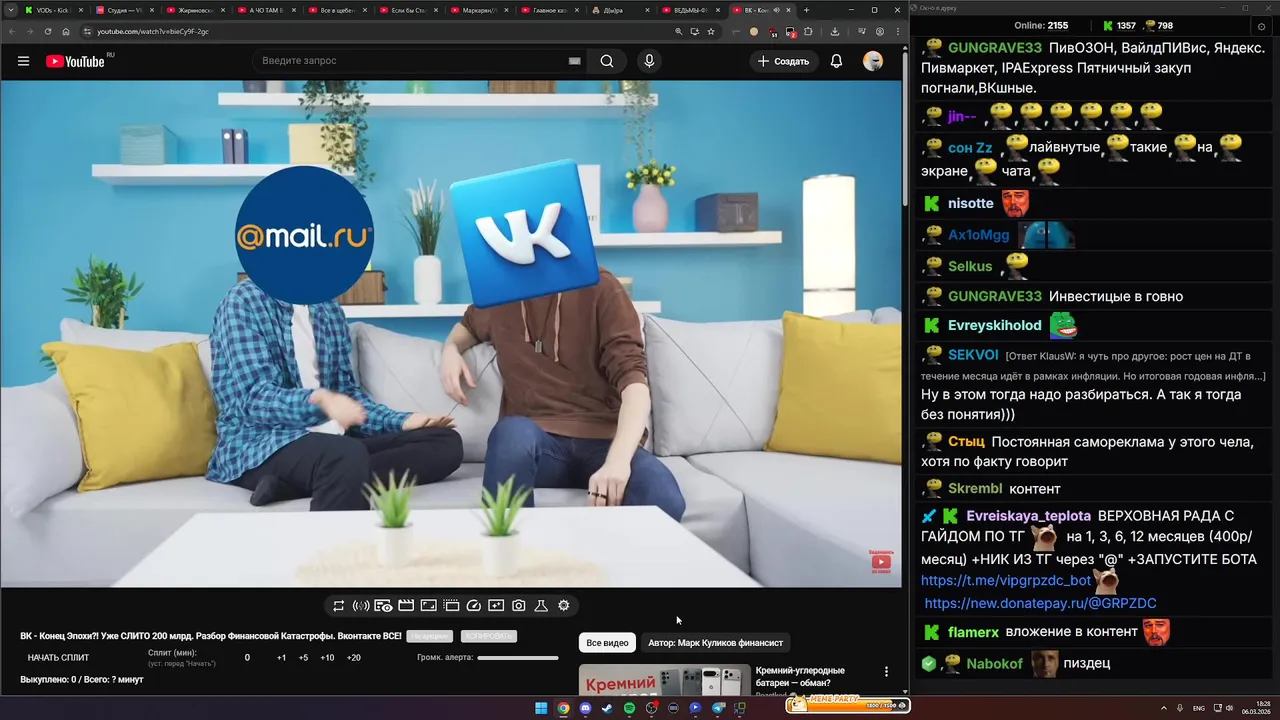Open the playback speed gauge icon
This screenshot has height=720, width=1280.
click(474, 606)
